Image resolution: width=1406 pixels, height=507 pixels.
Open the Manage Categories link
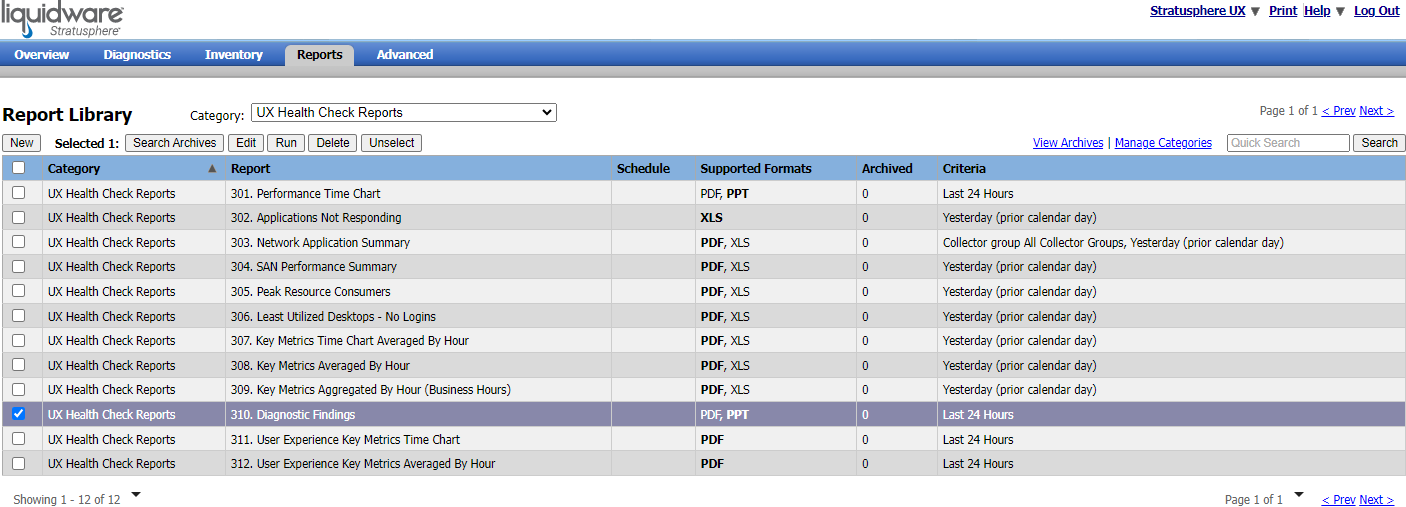click(1163, 143)
